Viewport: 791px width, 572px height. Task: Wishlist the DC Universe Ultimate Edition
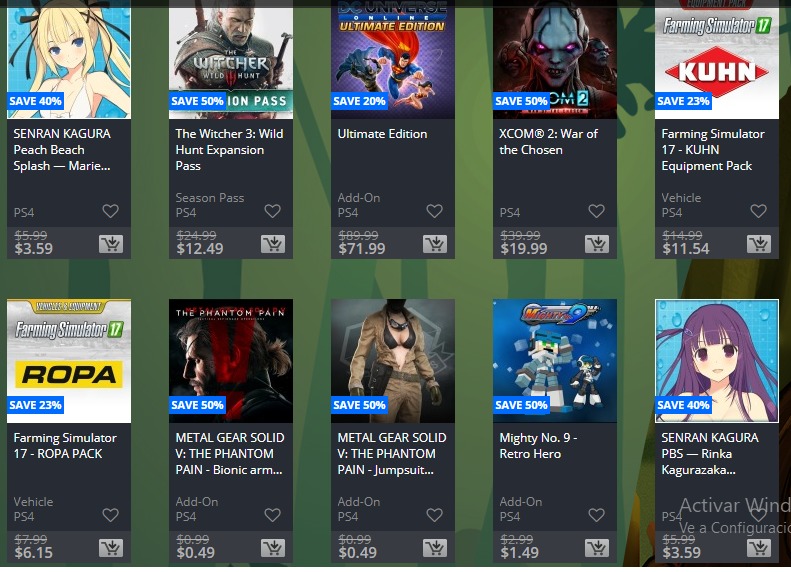pos(434,211)
